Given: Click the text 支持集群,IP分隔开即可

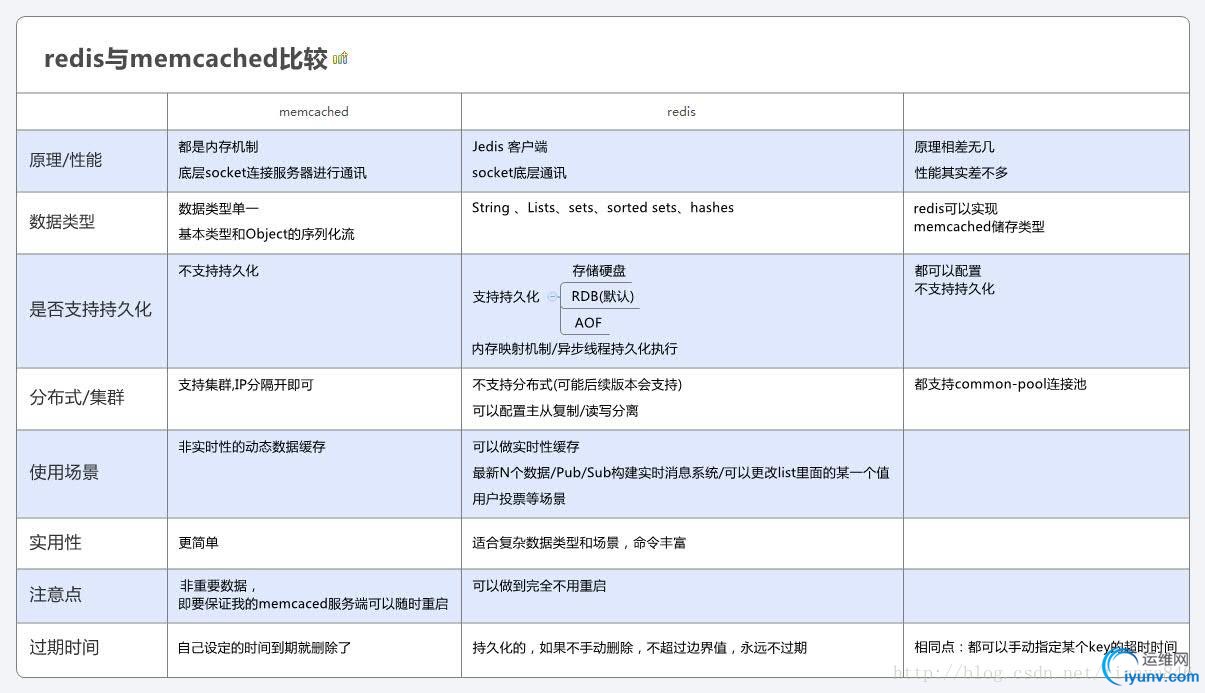Looking at the screenshot, I should (246, 385).
